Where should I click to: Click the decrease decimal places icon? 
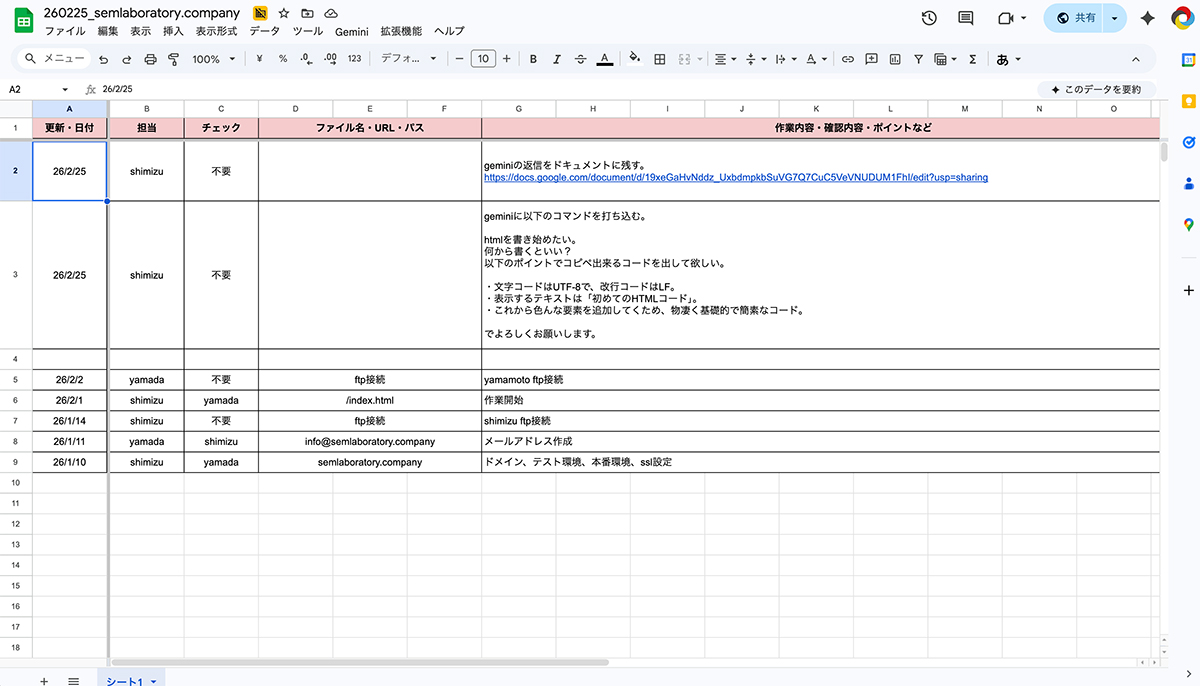point(305,59)
